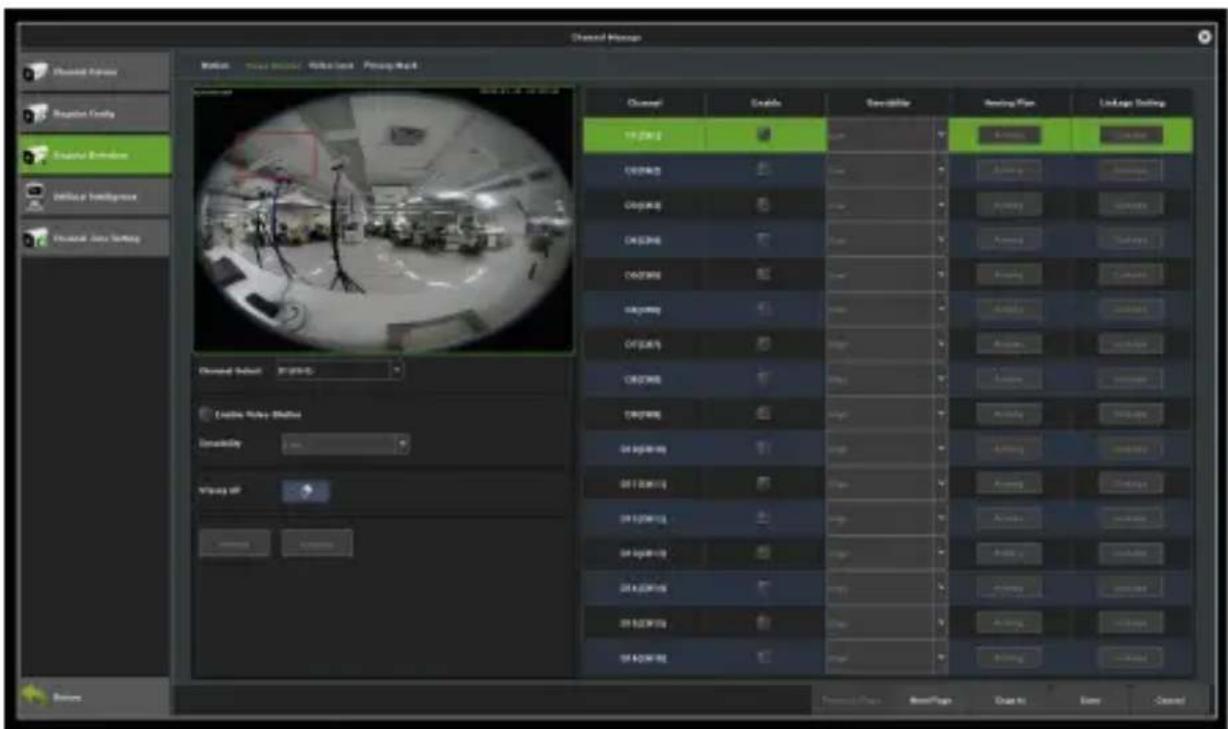Expand the Sensitivity dropdown in the first channel row

click(887, 134)
